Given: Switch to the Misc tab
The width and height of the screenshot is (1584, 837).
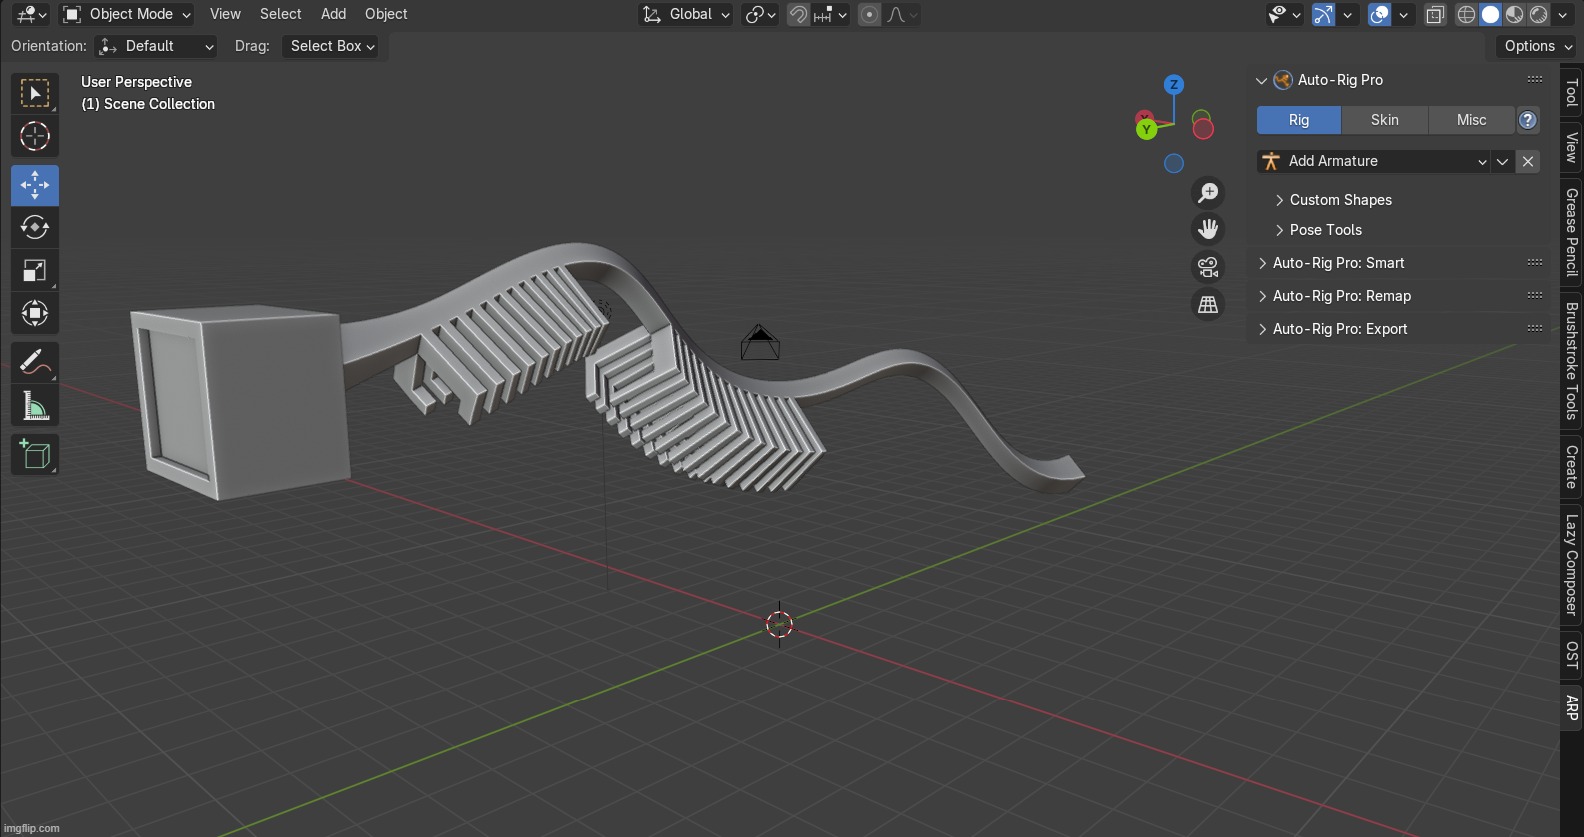Looking at the screenshot, I should click(1471, 120).
